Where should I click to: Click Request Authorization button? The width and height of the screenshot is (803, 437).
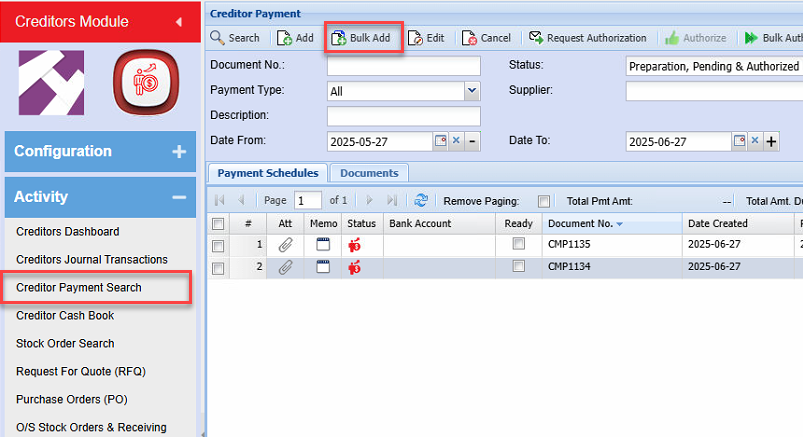click(588, 38)
